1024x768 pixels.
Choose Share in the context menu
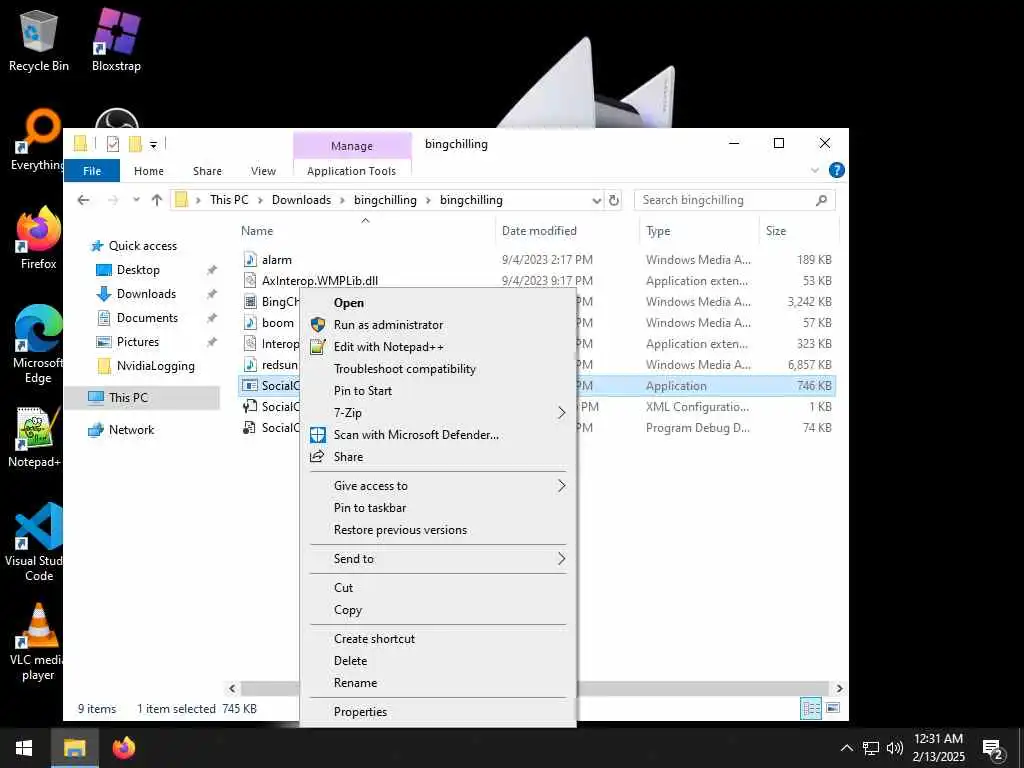(x=438, y=456)
